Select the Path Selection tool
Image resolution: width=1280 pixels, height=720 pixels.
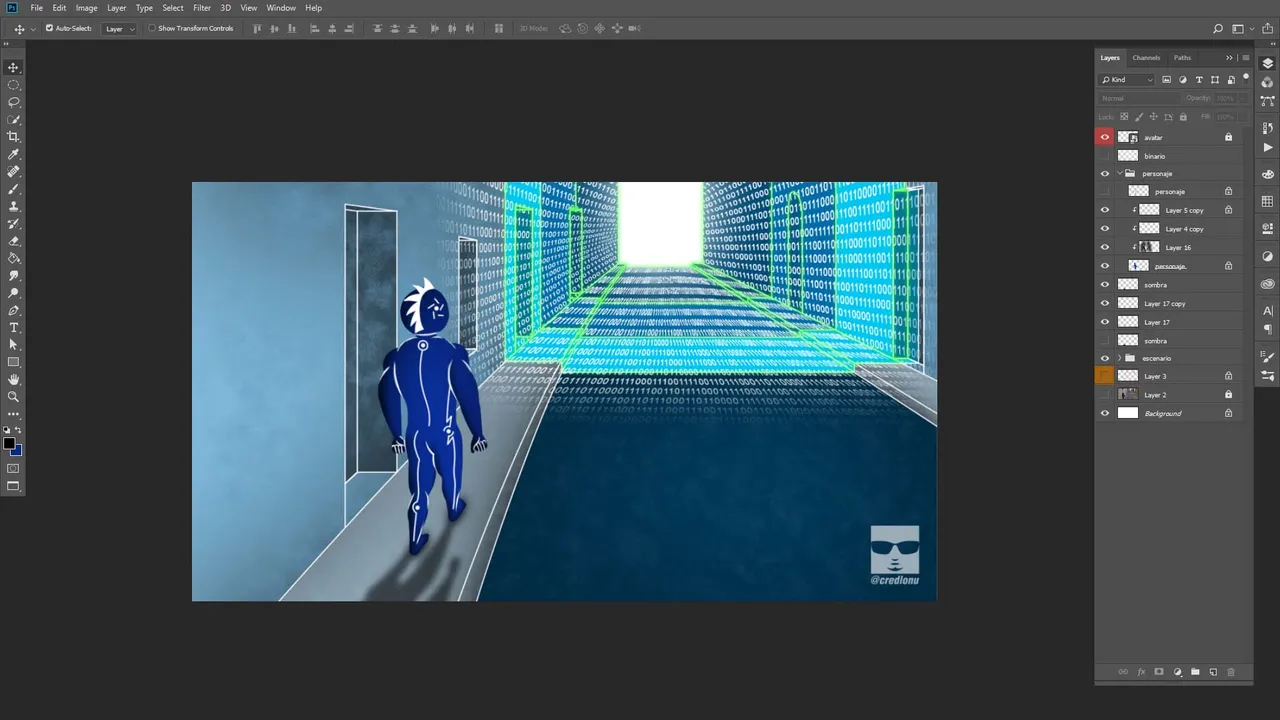click(x=13, y=345)
